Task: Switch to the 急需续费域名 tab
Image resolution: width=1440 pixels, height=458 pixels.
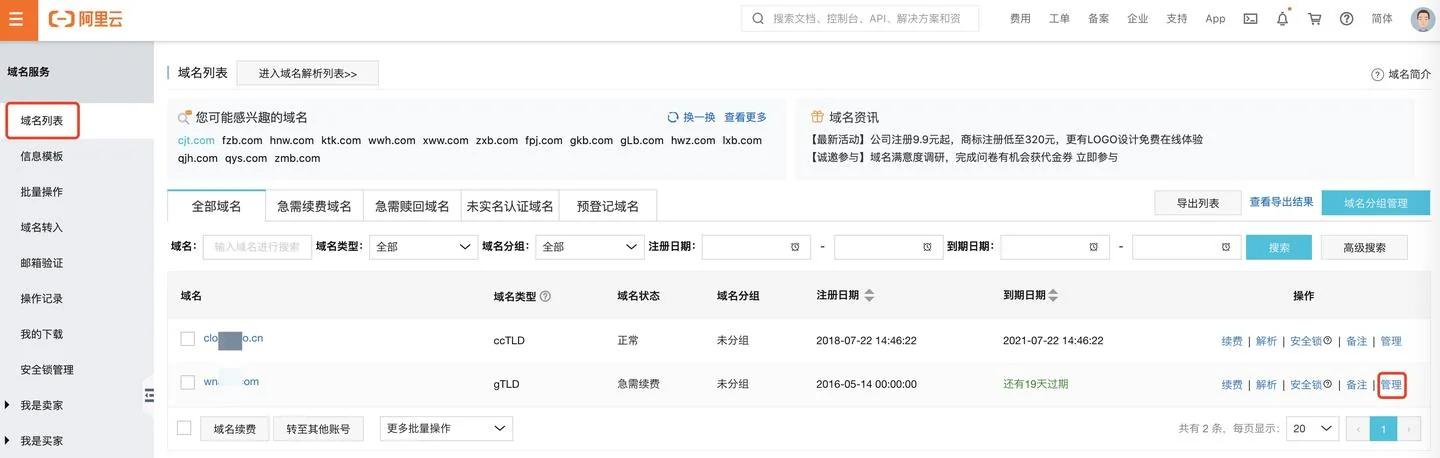Action: (x=314, y=206)
